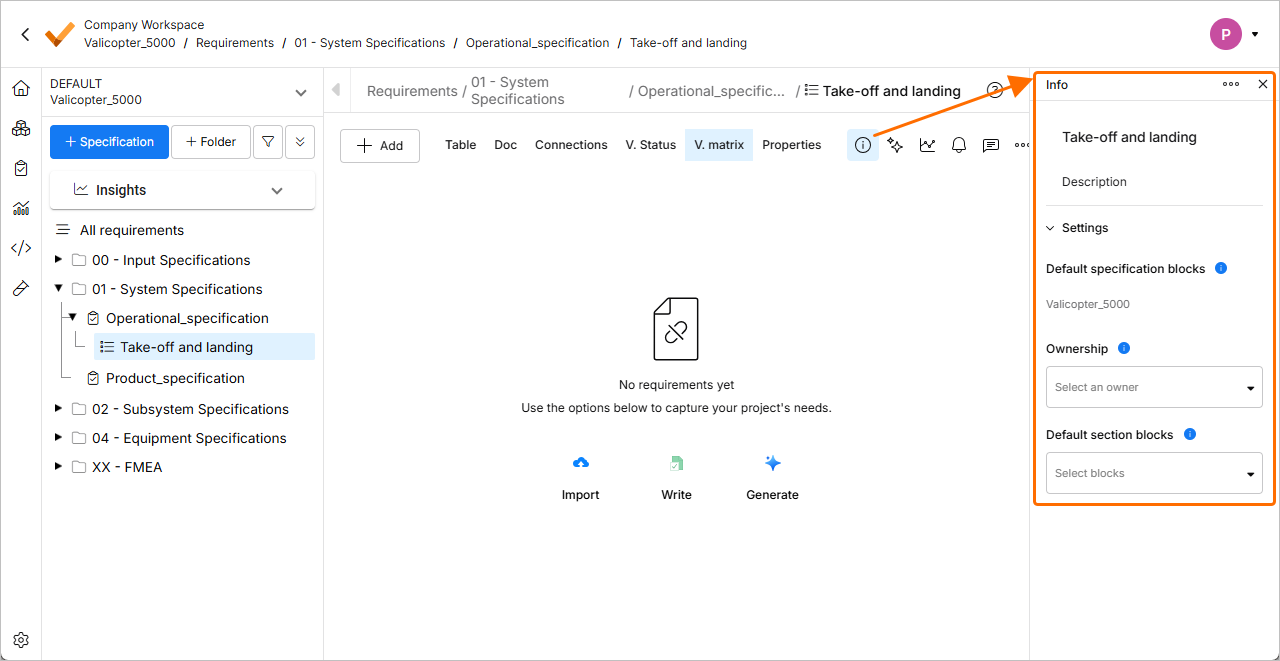This screenshot has width=1280, height=661.
Task: Click Valicopter_5000 in the top breadcrumb
Action: 130,43
